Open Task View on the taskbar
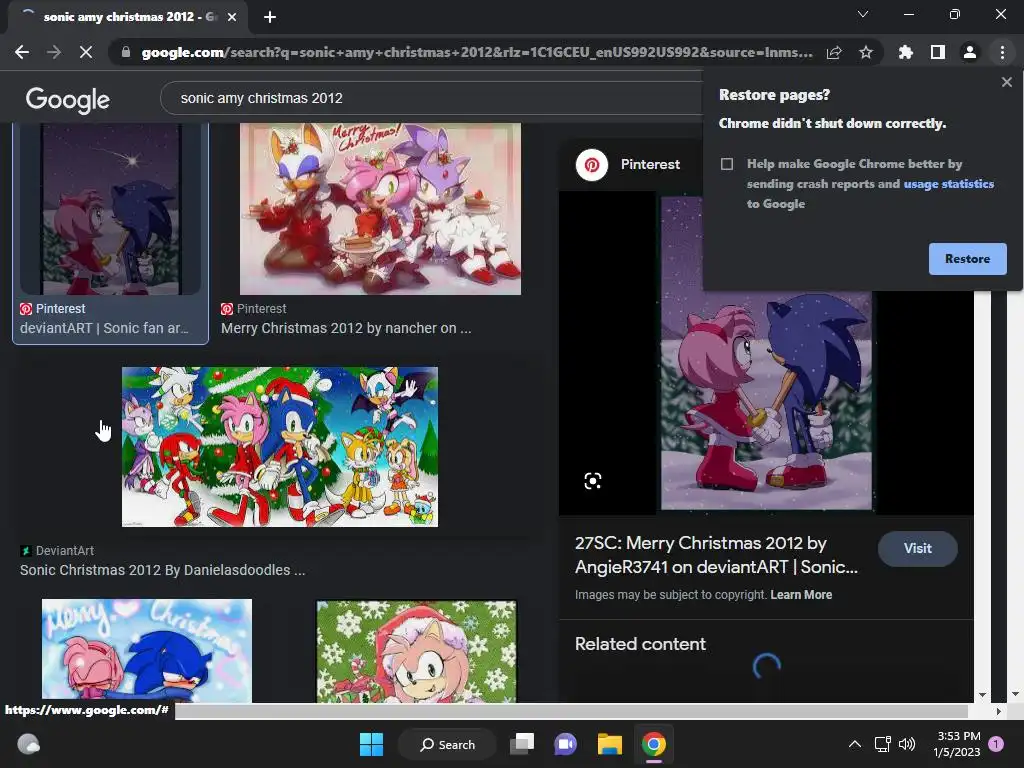Screen dimensions: 1024x768 tap(521, 744)
